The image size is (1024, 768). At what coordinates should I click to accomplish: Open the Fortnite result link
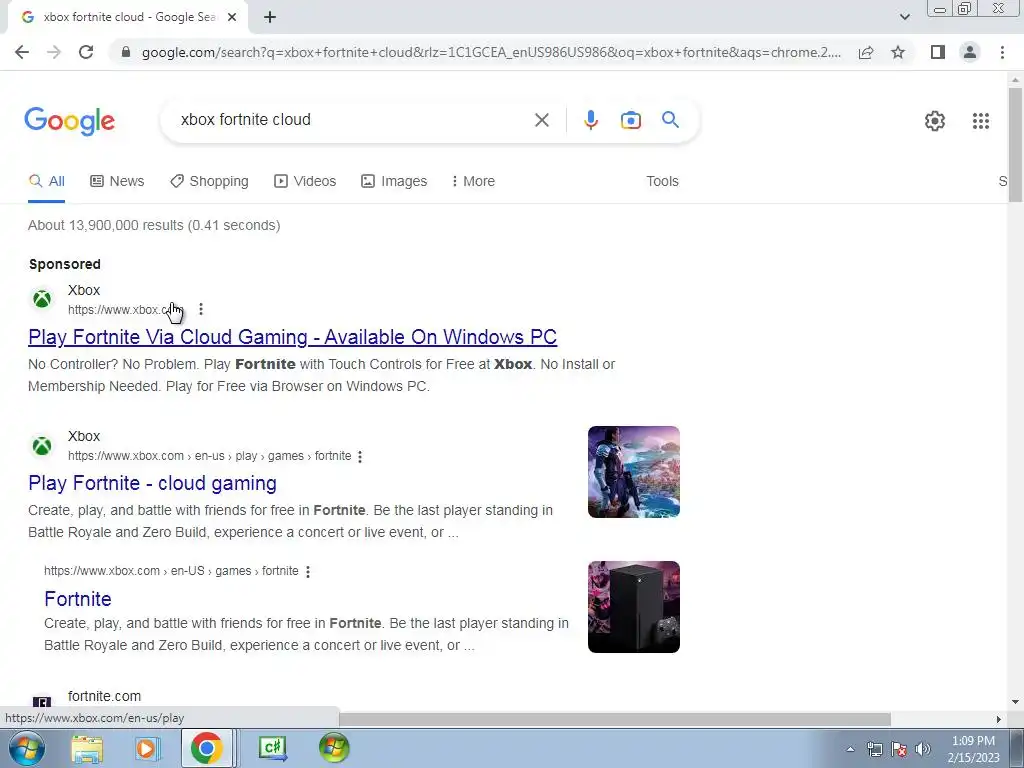point(78,599)
